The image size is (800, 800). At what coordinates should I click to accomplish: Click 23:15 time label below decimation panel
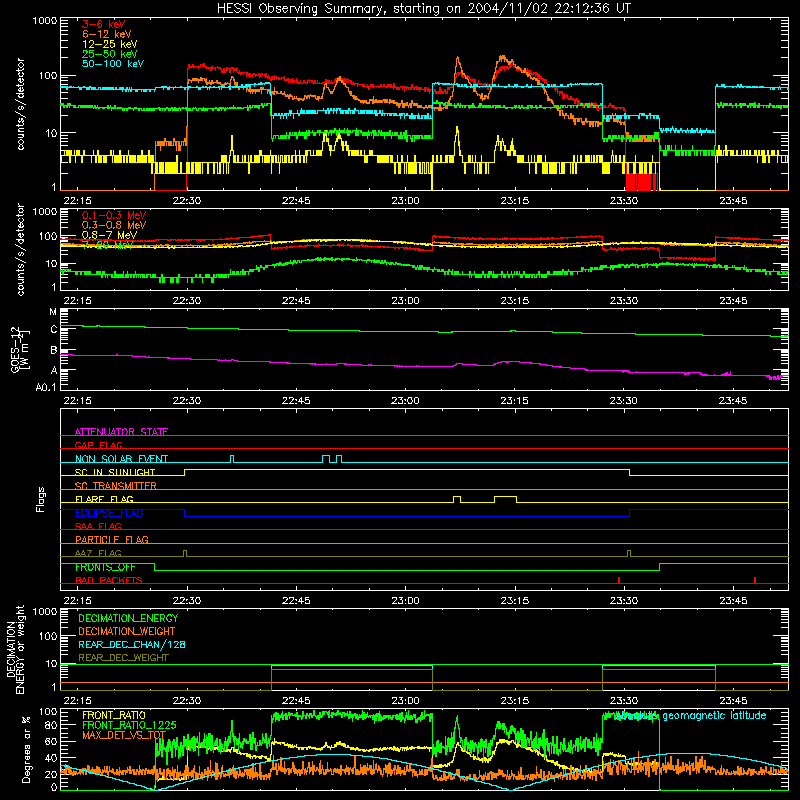point(514,701)
